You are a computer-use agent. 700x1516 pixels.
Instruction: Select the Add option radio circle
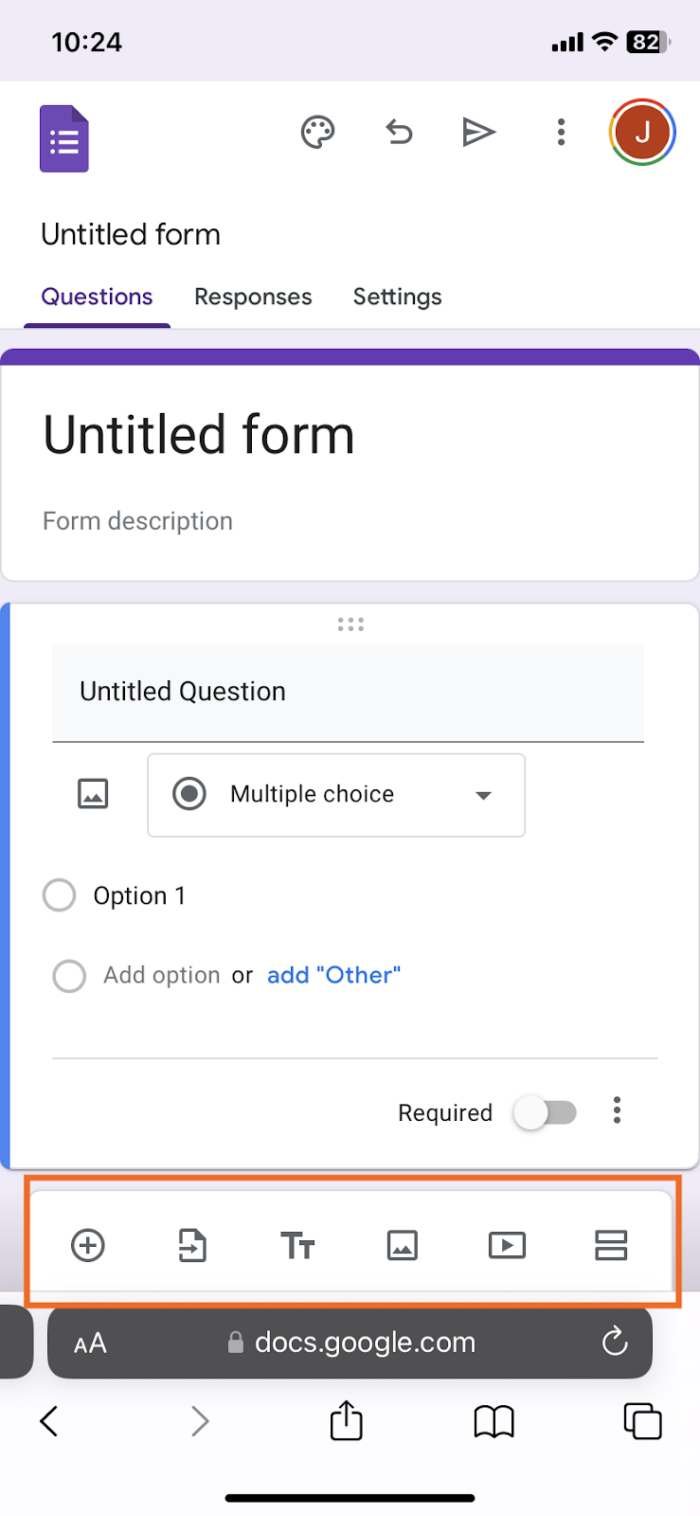pyautogui.click(x=69, y=975)
